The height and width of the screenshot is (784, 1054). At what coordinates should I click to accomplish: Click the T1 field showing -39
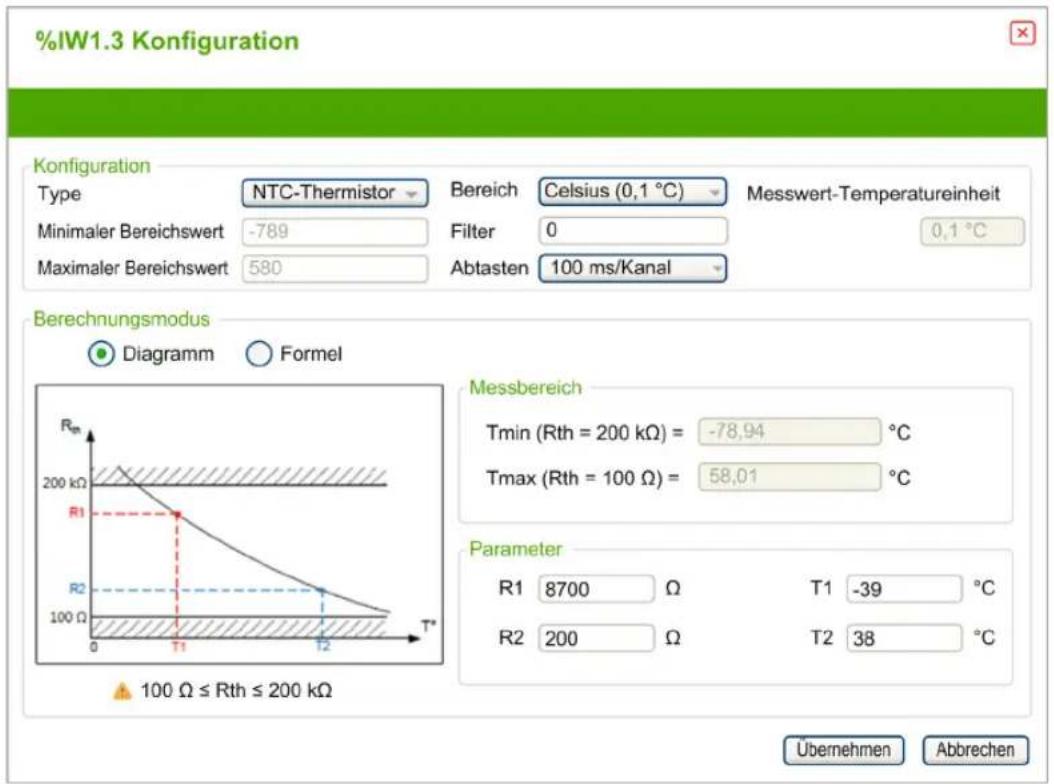(x=904, y=589)
